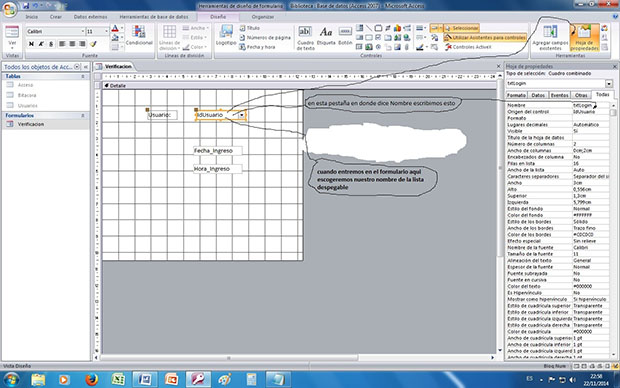Viewport: 620px width, 388px height.
Task: Toggle bold N formatting
Action: [31, 44]
